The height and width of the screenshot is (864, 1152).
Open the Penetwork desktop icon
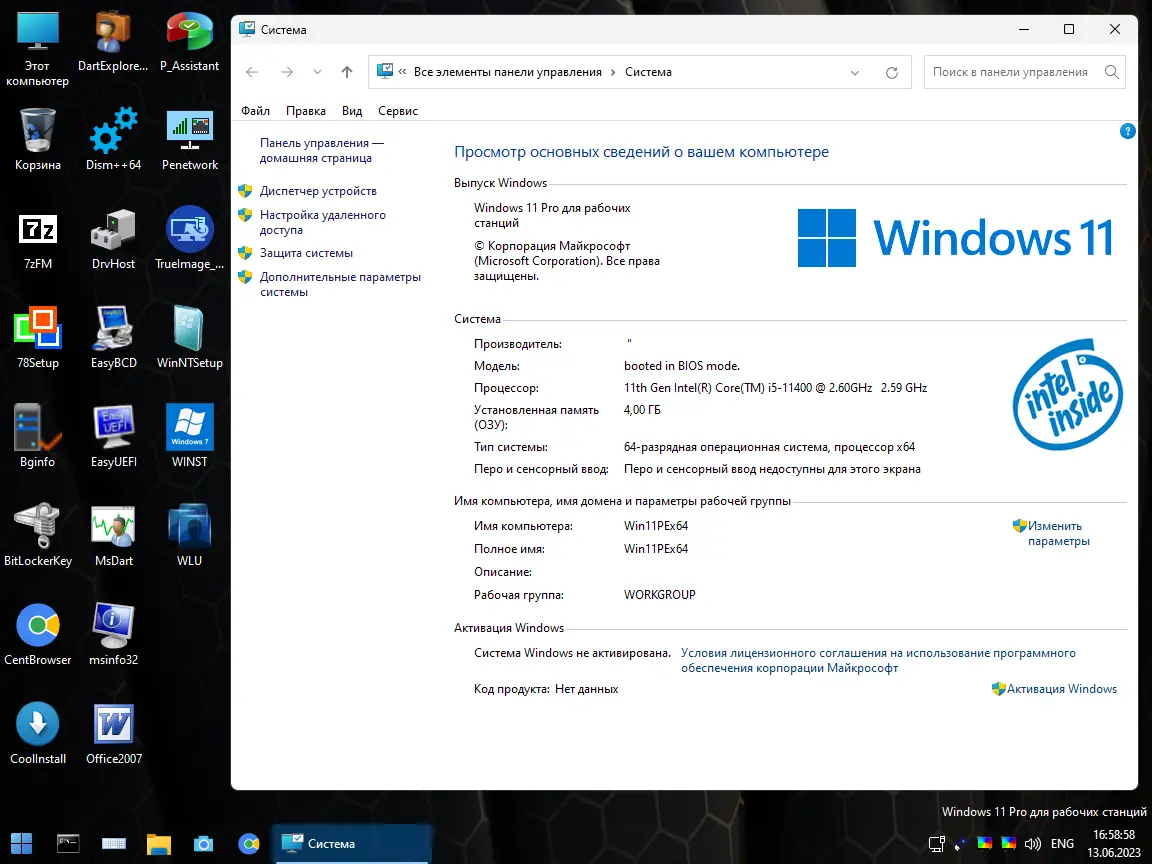pyautogui.click(x=190, y=140)
